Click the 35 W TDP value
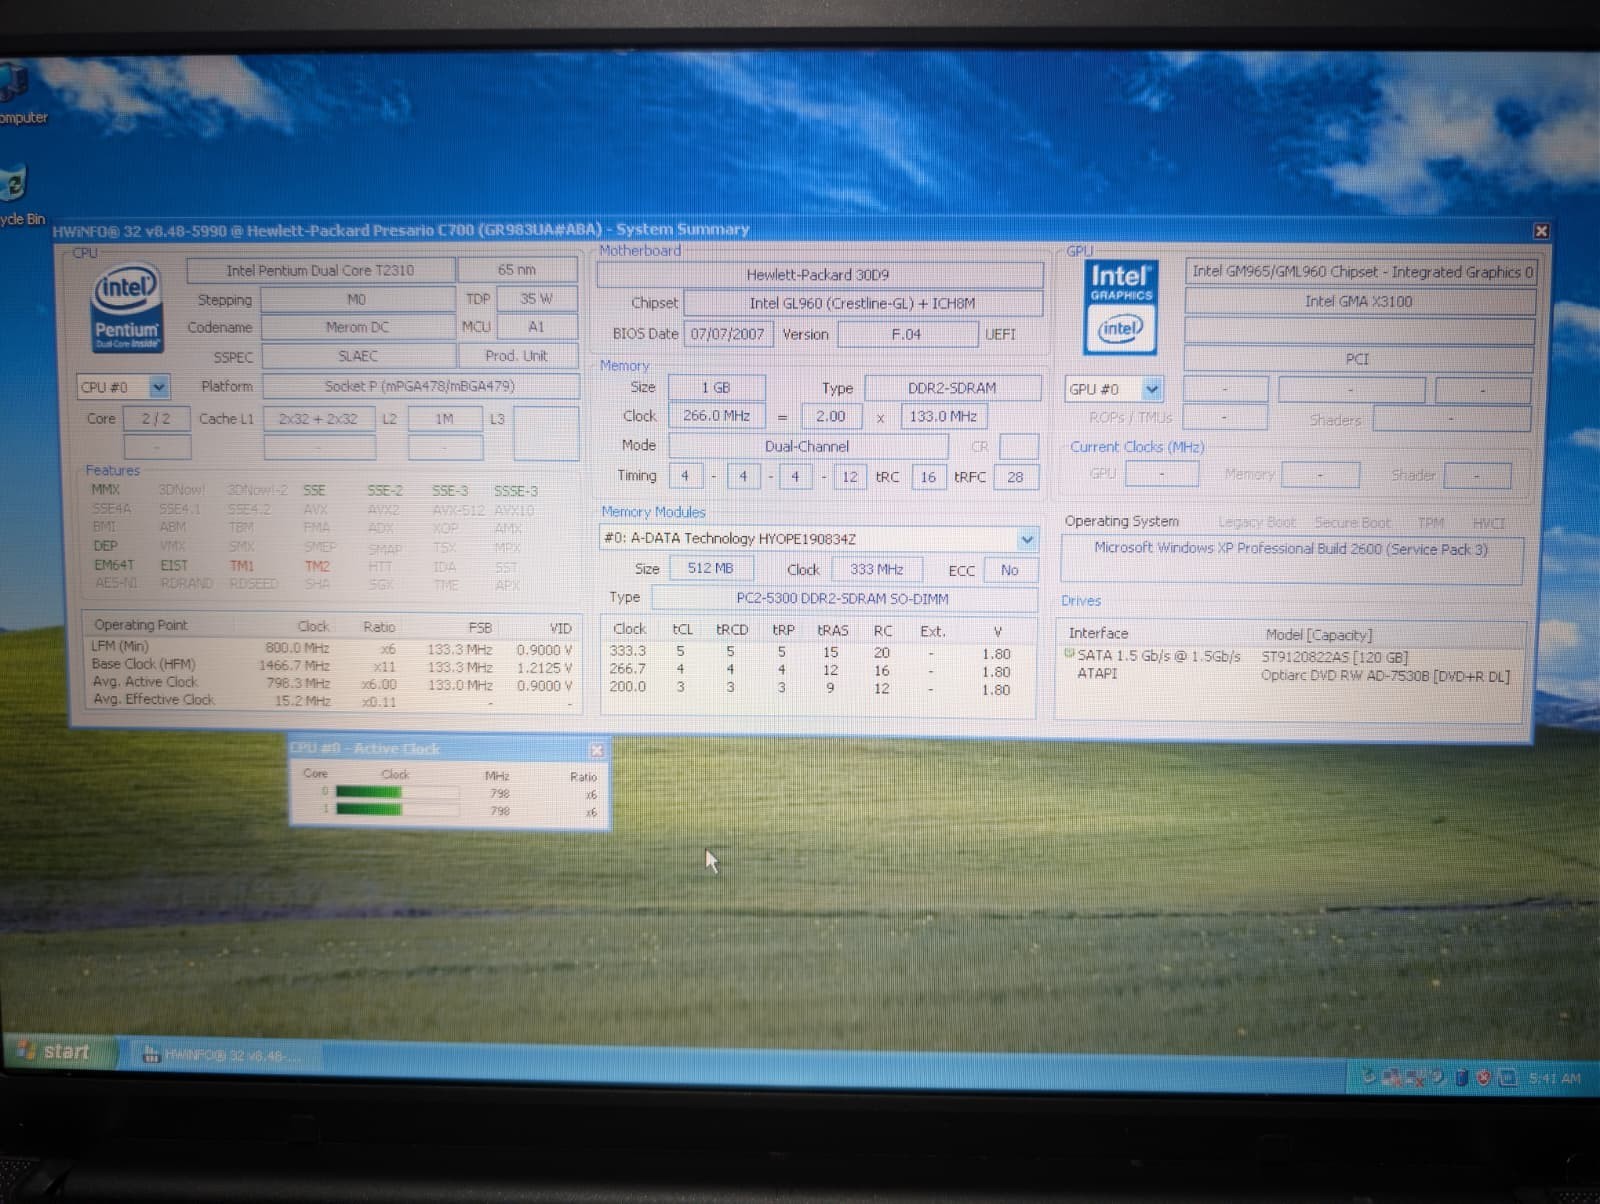The width and height of the screenshot is (1600, 1204). click(536, 299)
